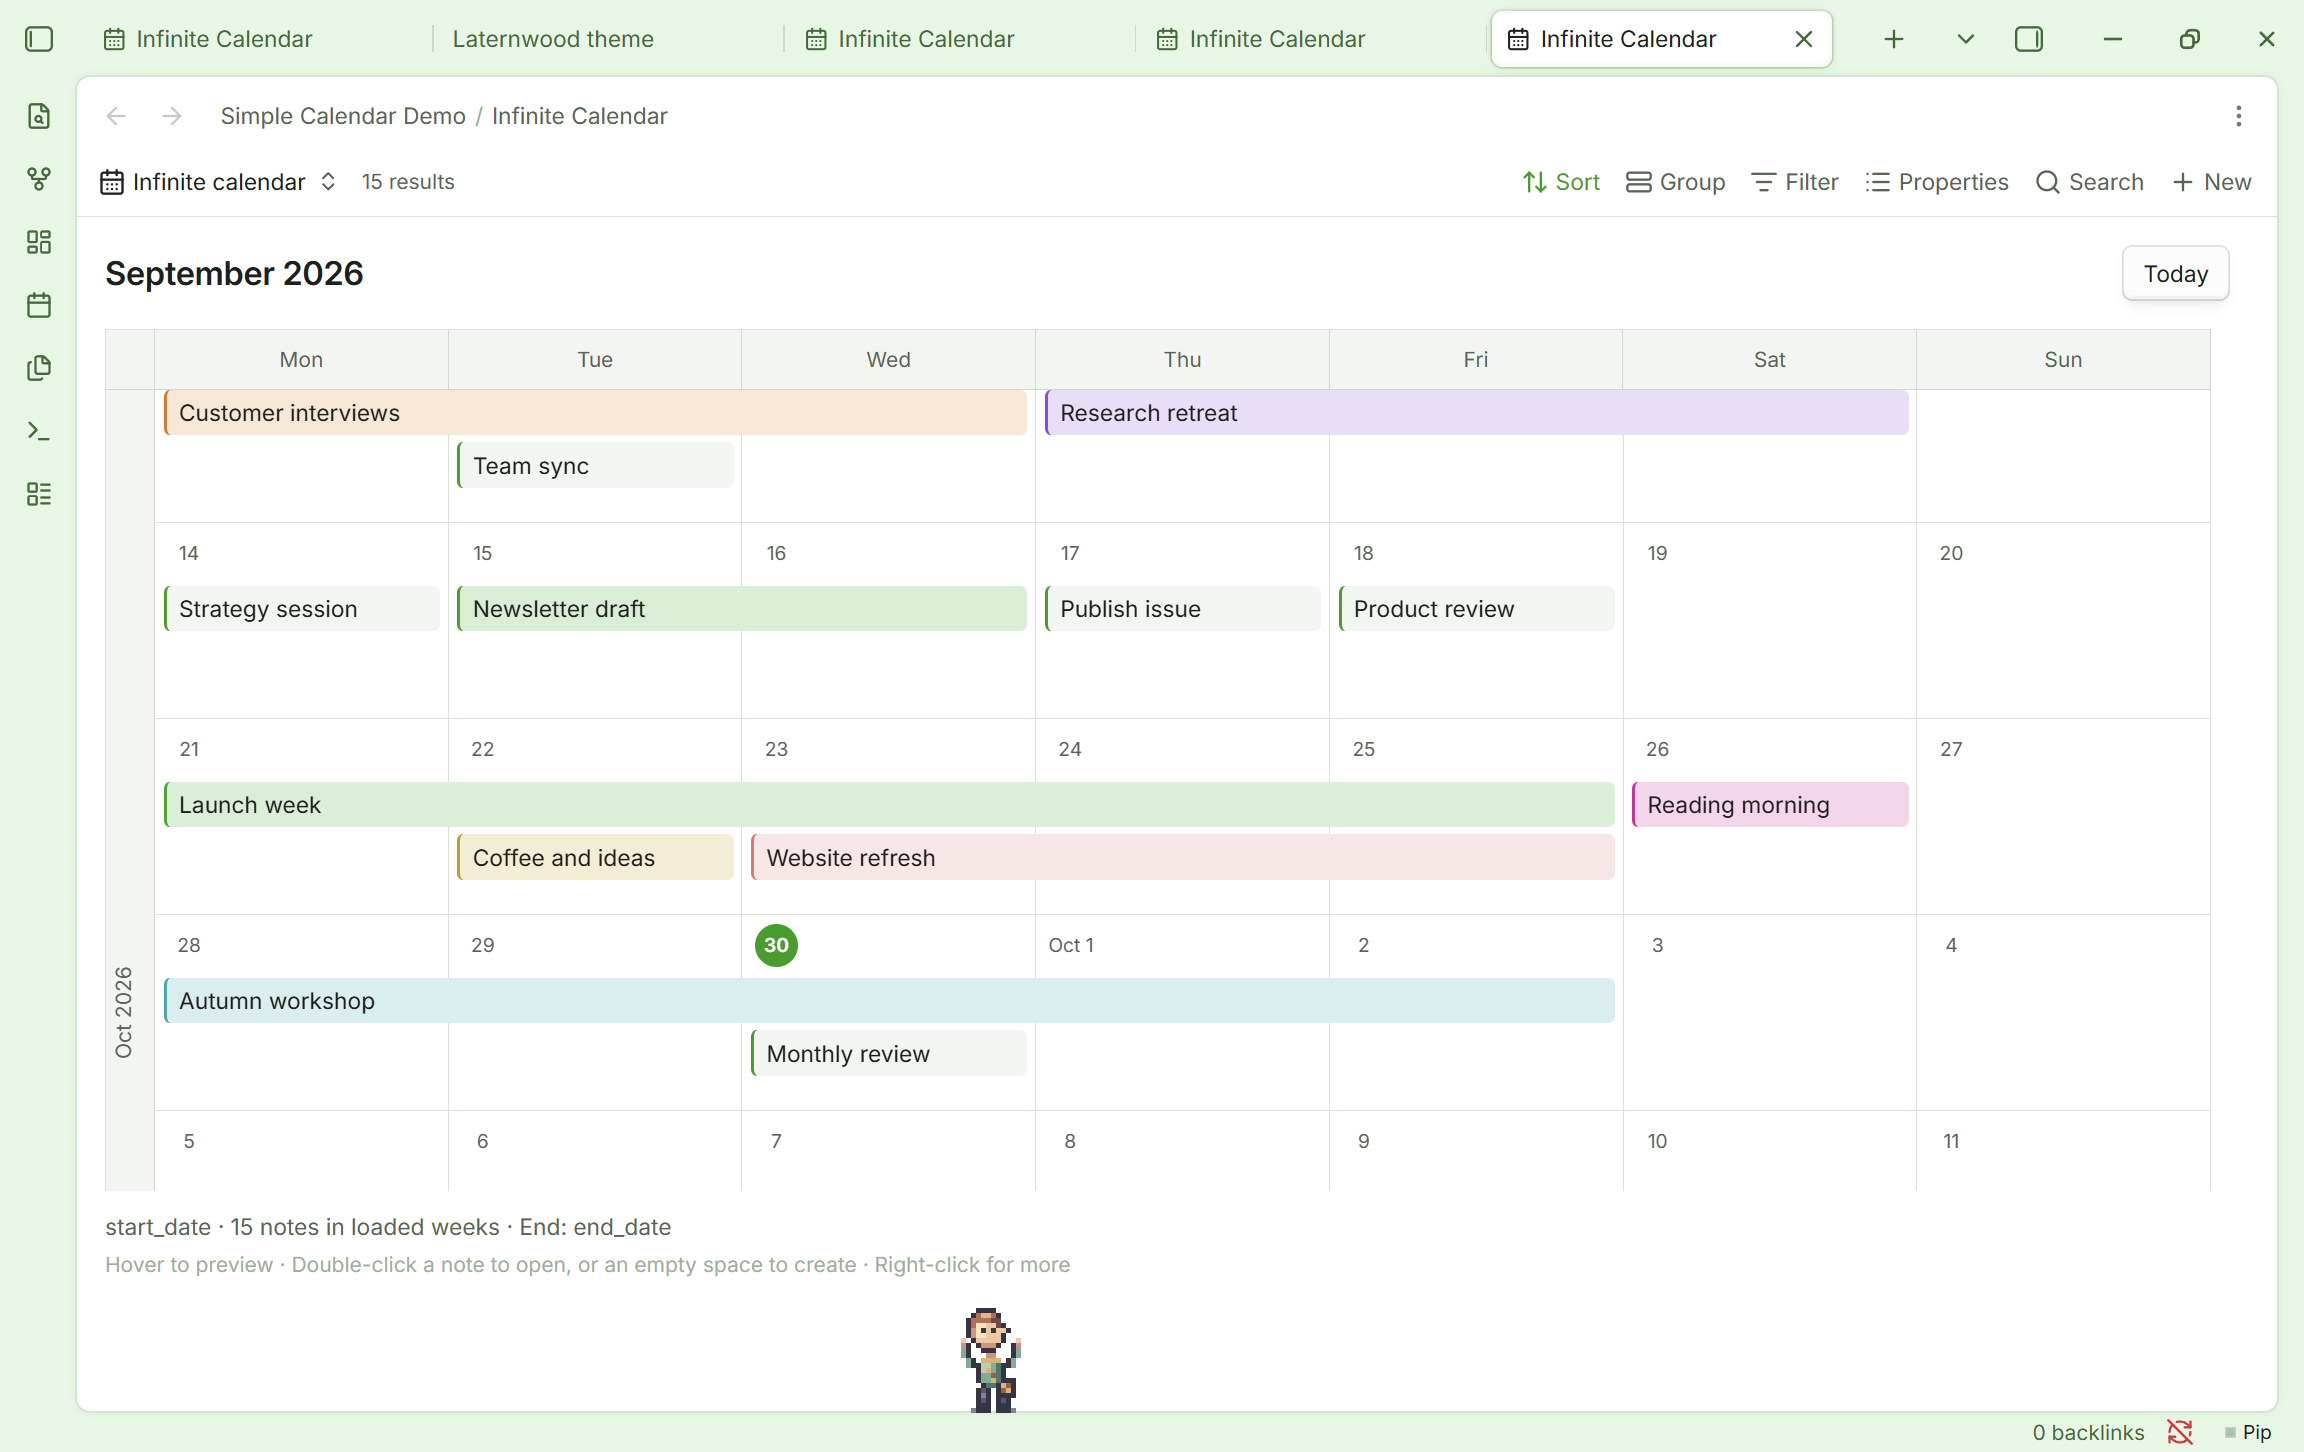Click the Search button
This screenshot has height=1452, width=2304.
coord(2090,182)
